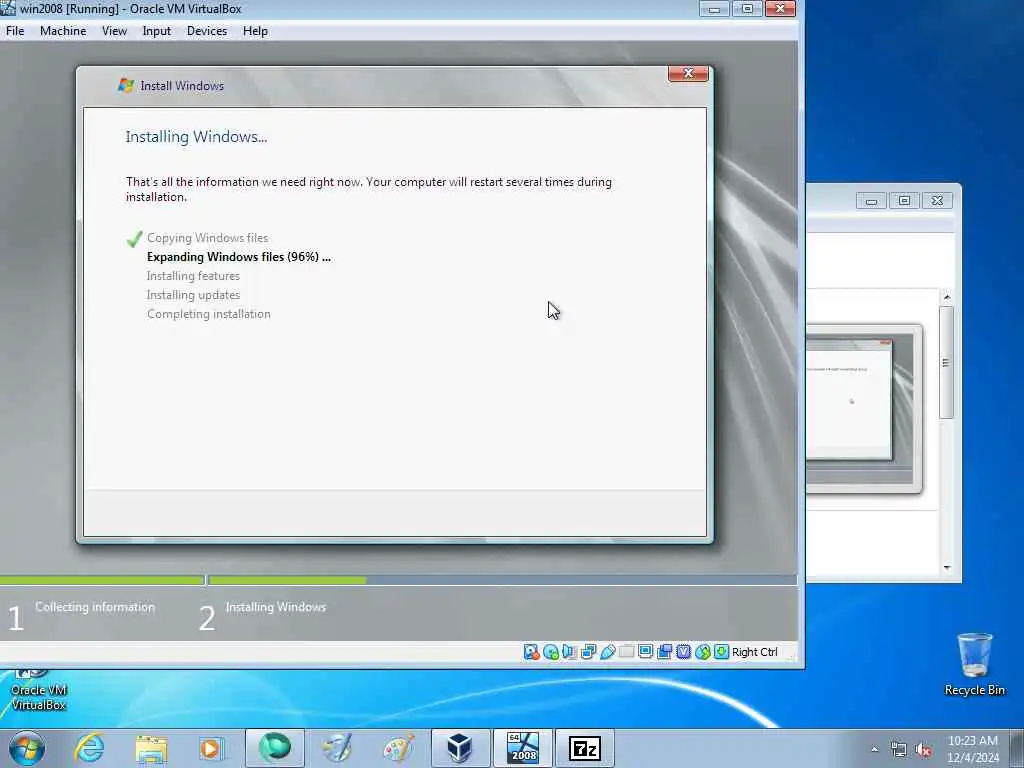
Task: Click the 'Installing updates' step
Action: point(193,295)
